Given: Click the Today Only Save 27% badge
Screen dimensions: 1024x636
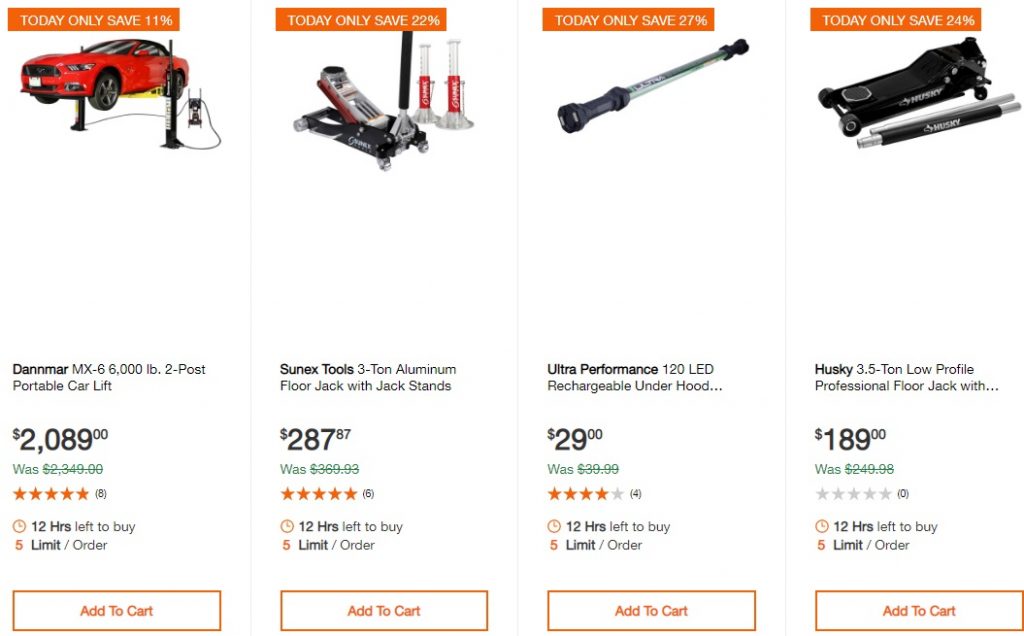Looking at the screenshot, I should point(630,20).
